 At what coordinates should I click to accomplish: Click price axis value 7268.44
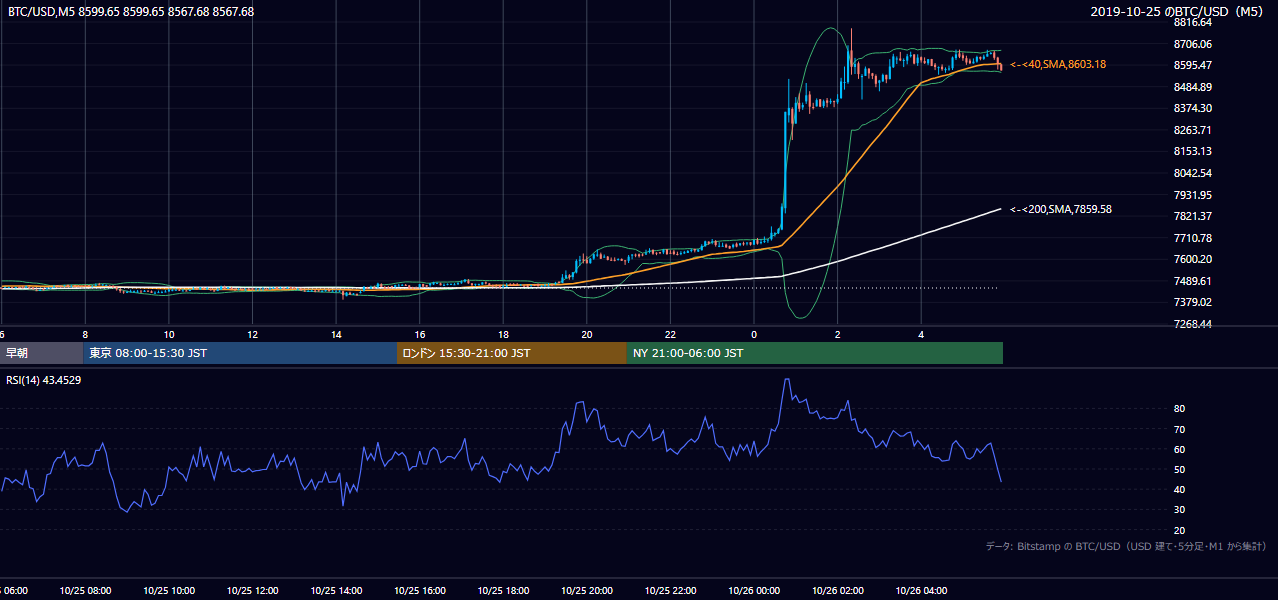(1193, 324)
